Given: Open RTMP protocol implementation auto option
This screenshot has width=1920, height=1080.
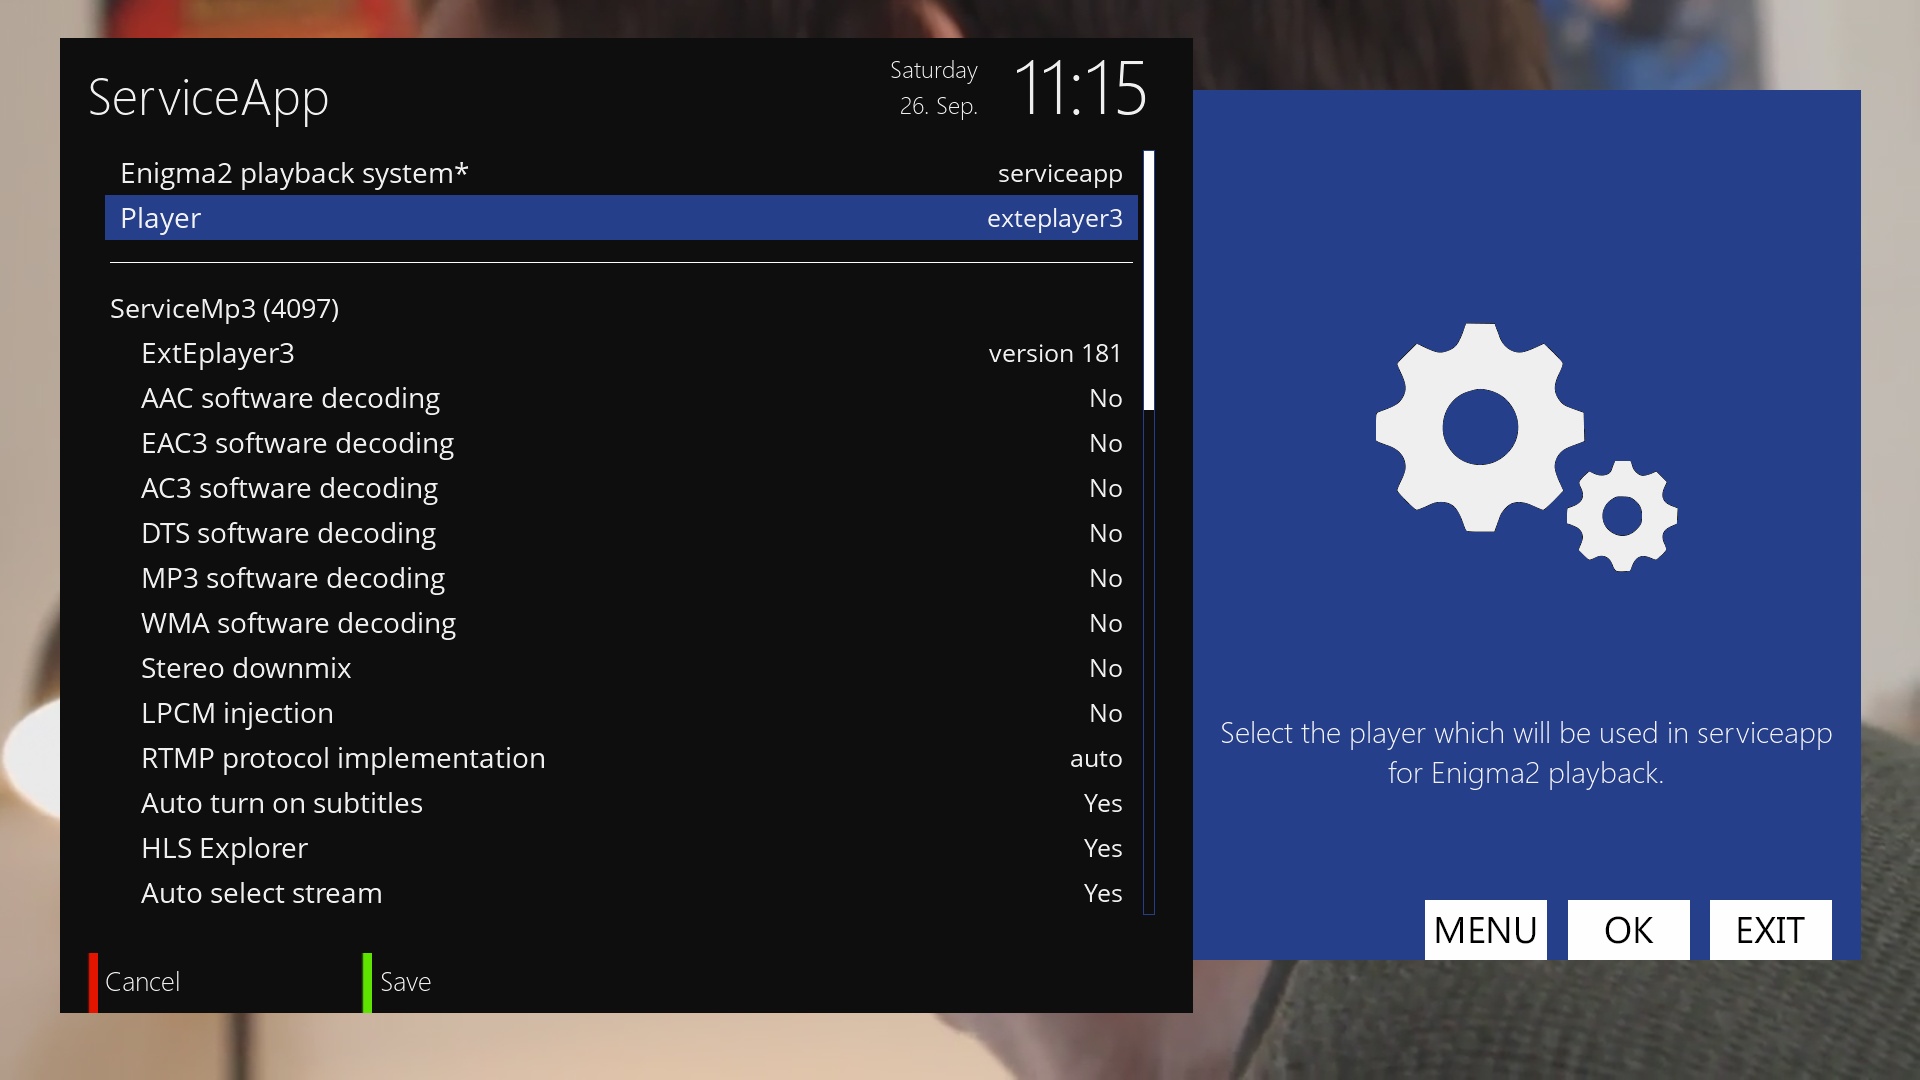Looking at the screenshot, I should point(621,758).
